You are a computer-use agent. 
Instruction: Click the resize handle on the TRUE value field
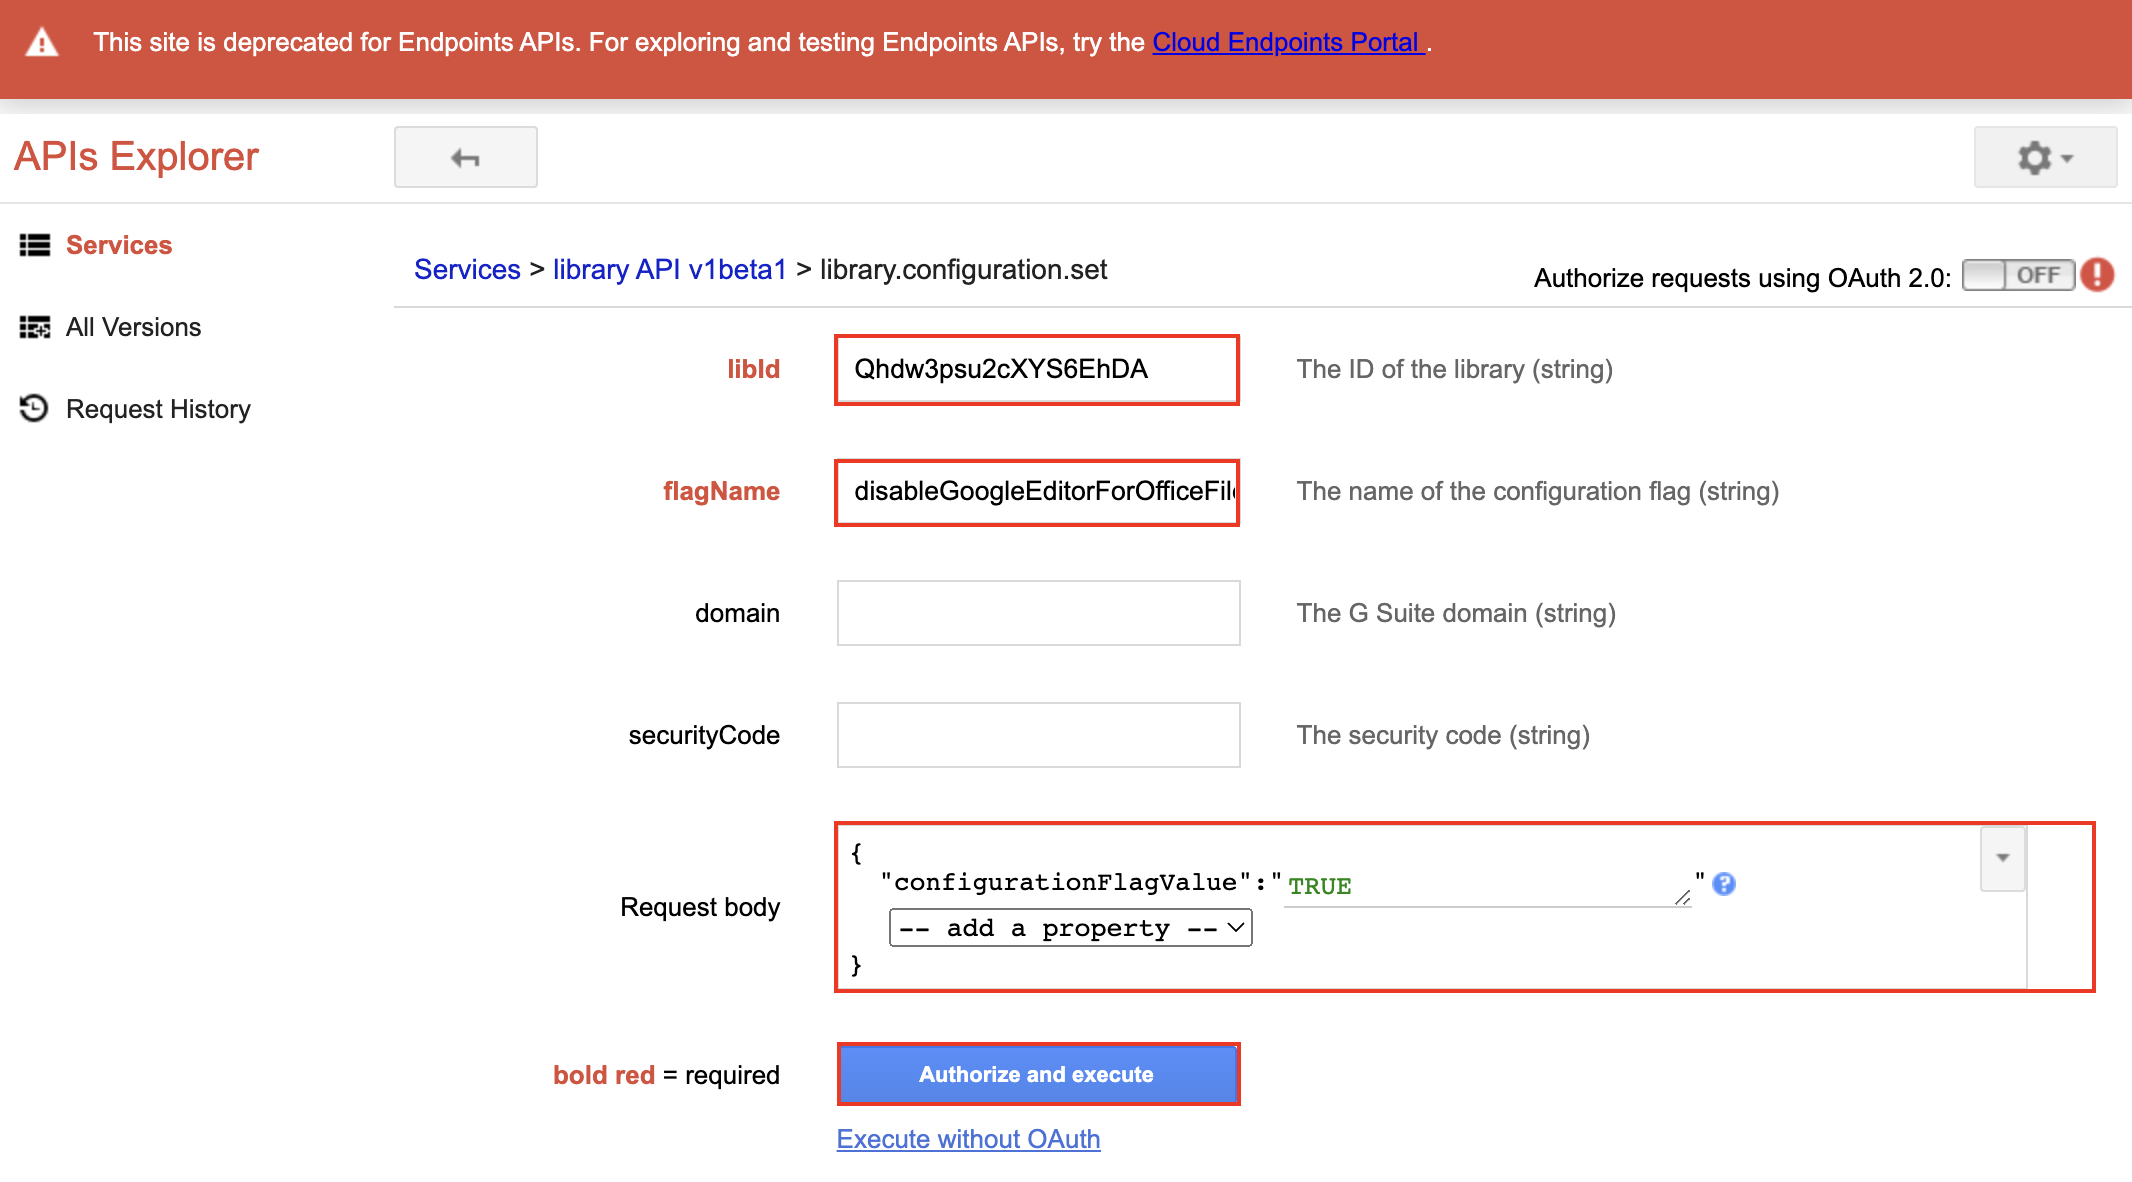[1683, 897]
